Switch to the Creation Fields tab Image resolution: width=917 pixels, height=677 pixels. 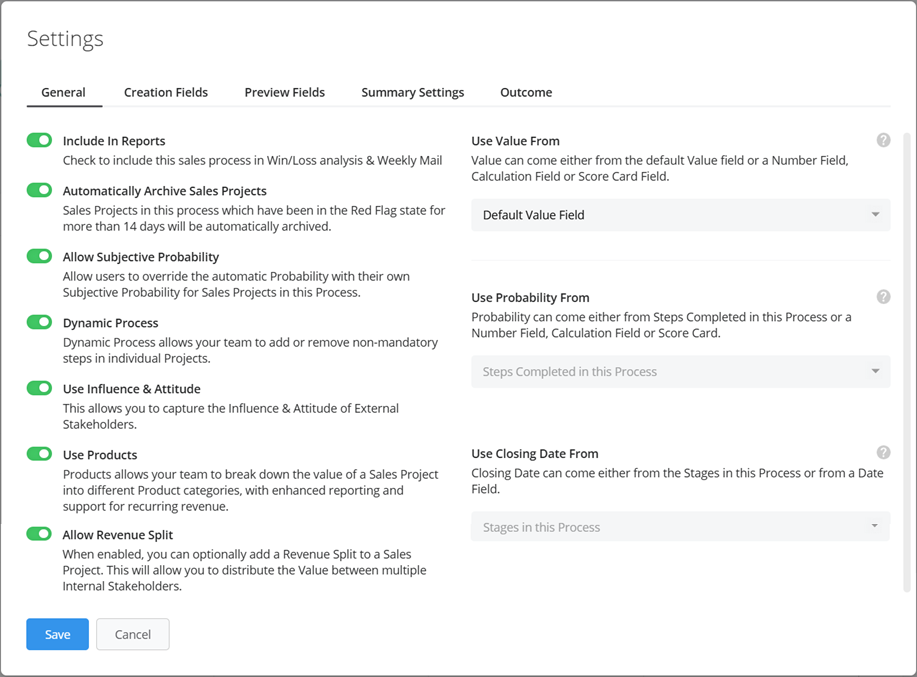[166, 92]
